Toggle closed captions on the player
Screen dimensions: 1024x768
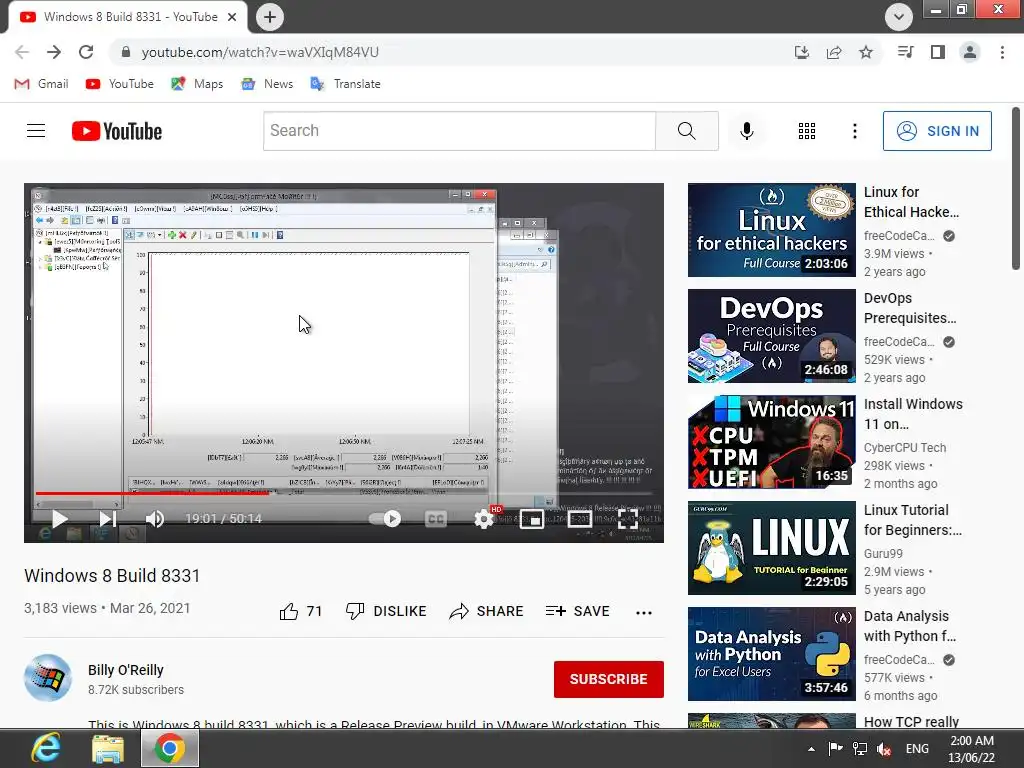(436, 519)
